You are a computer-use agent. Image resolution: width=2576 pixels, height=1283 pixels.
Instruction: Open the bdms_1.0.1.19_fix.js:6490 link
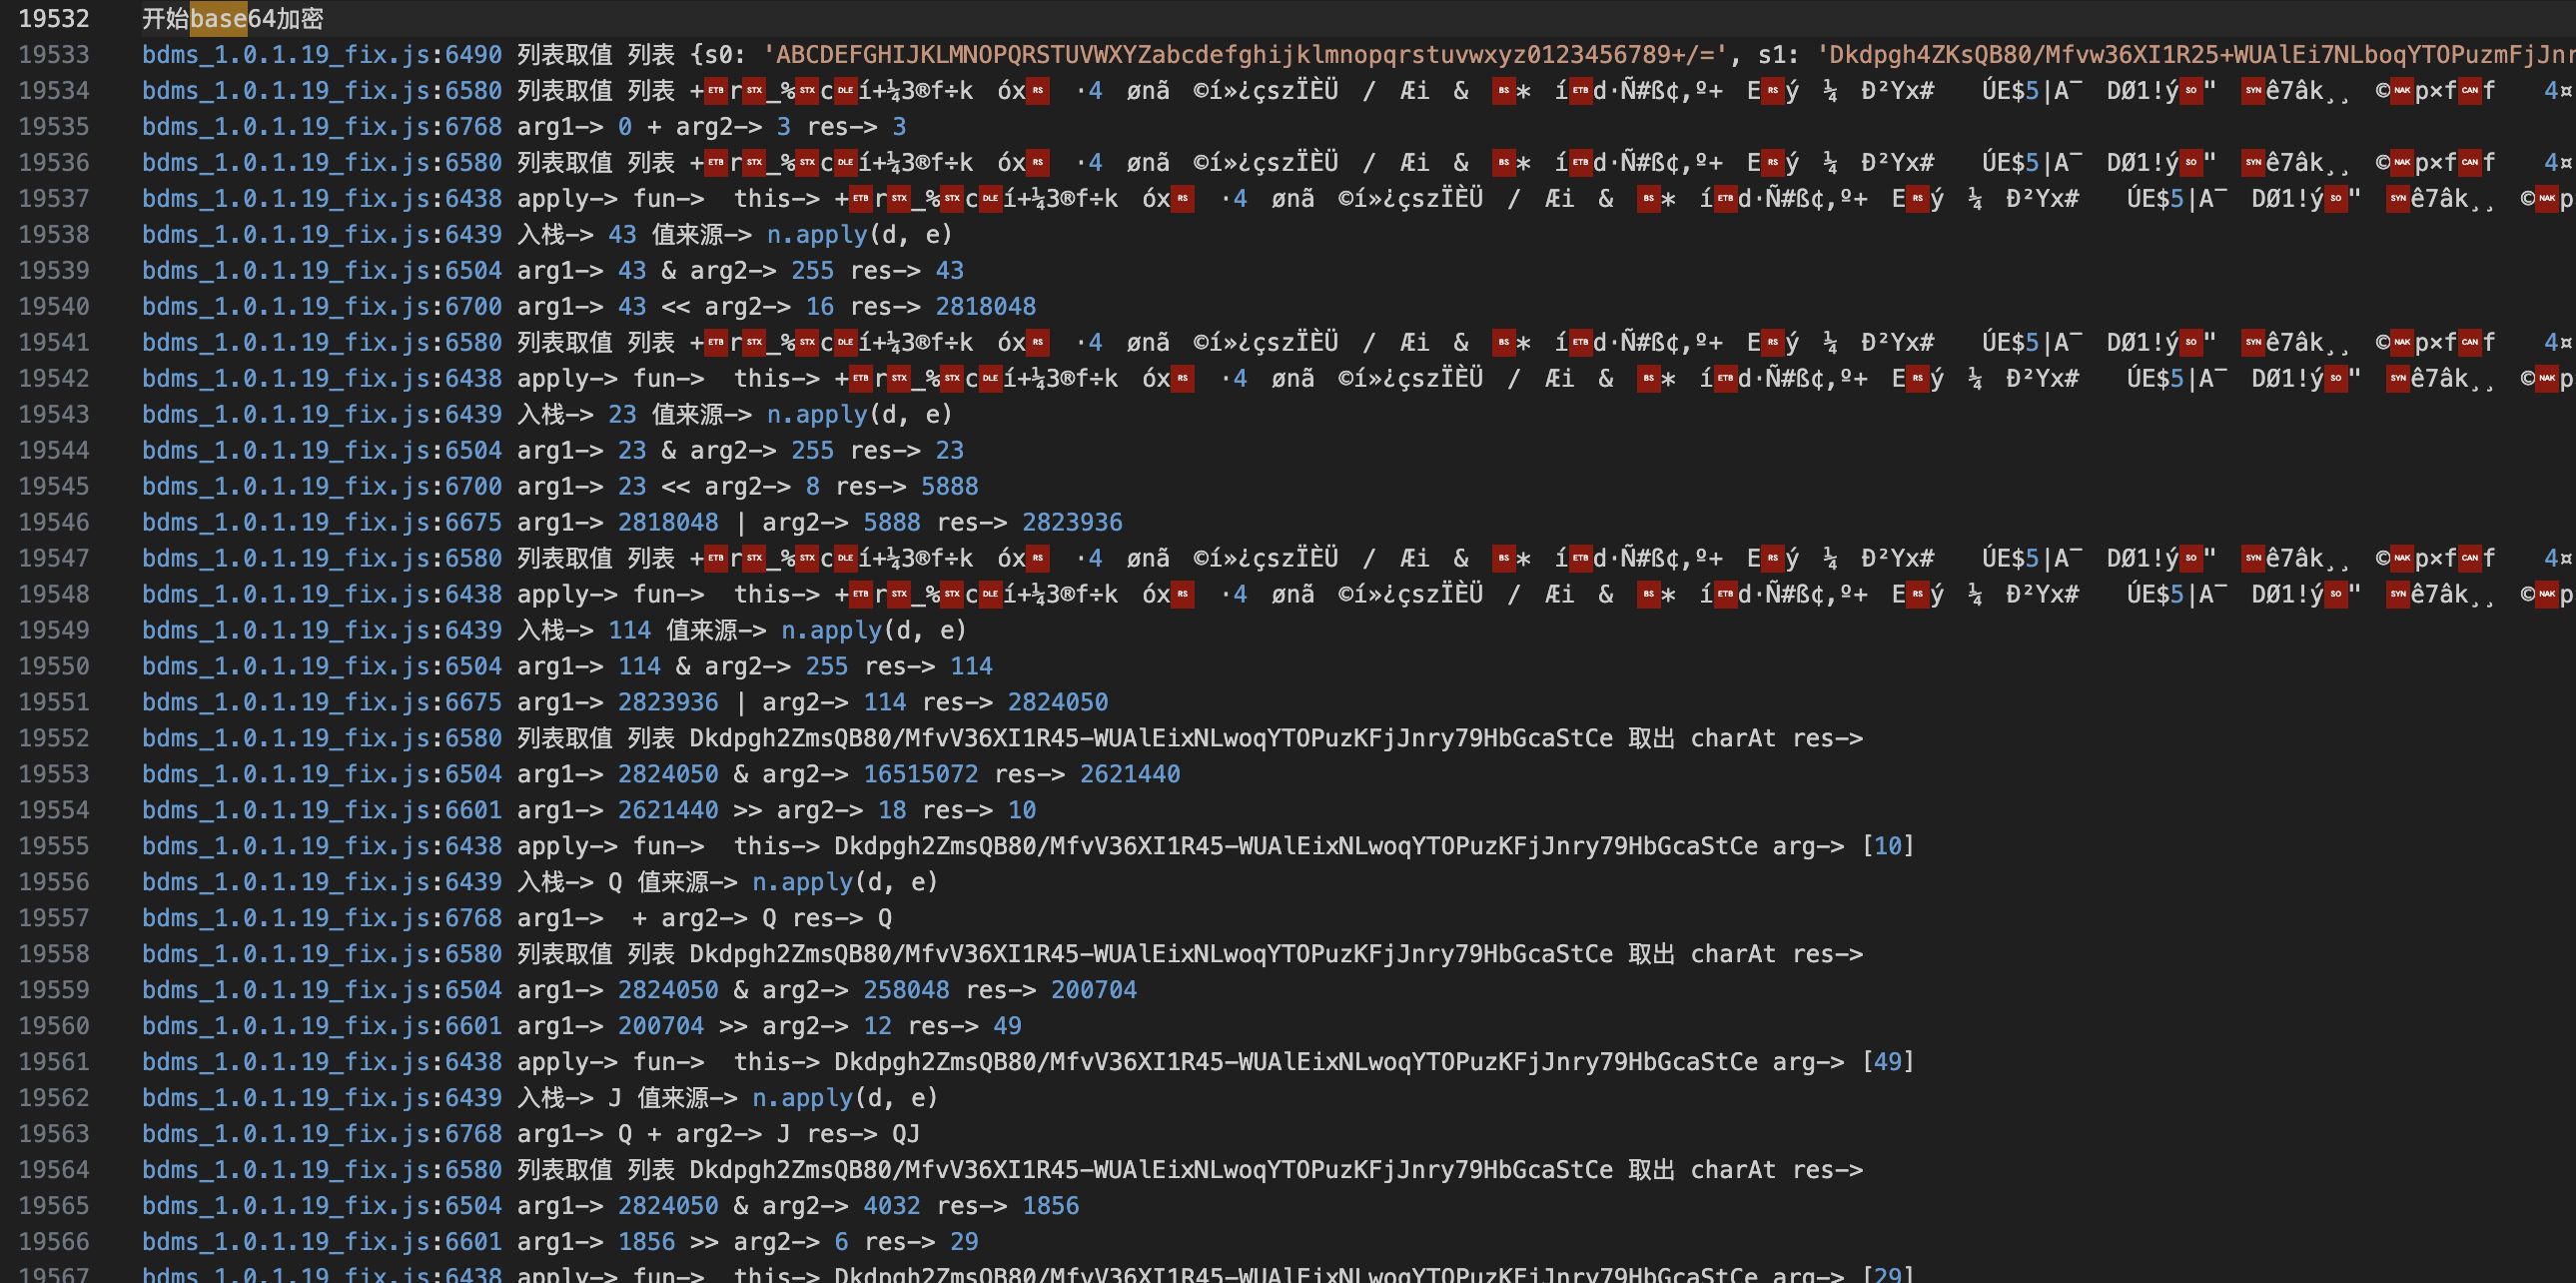point(321,54)
